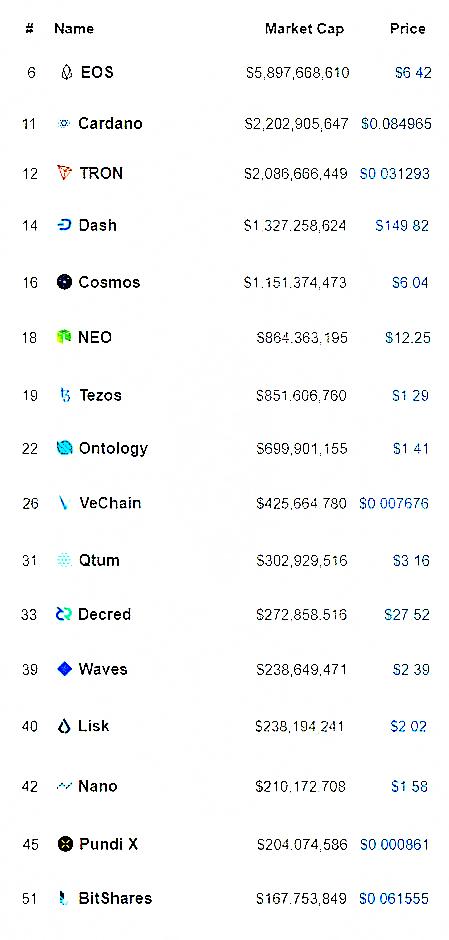
Task: Open the Dash price link $149.82
Action: click(402, 225)
